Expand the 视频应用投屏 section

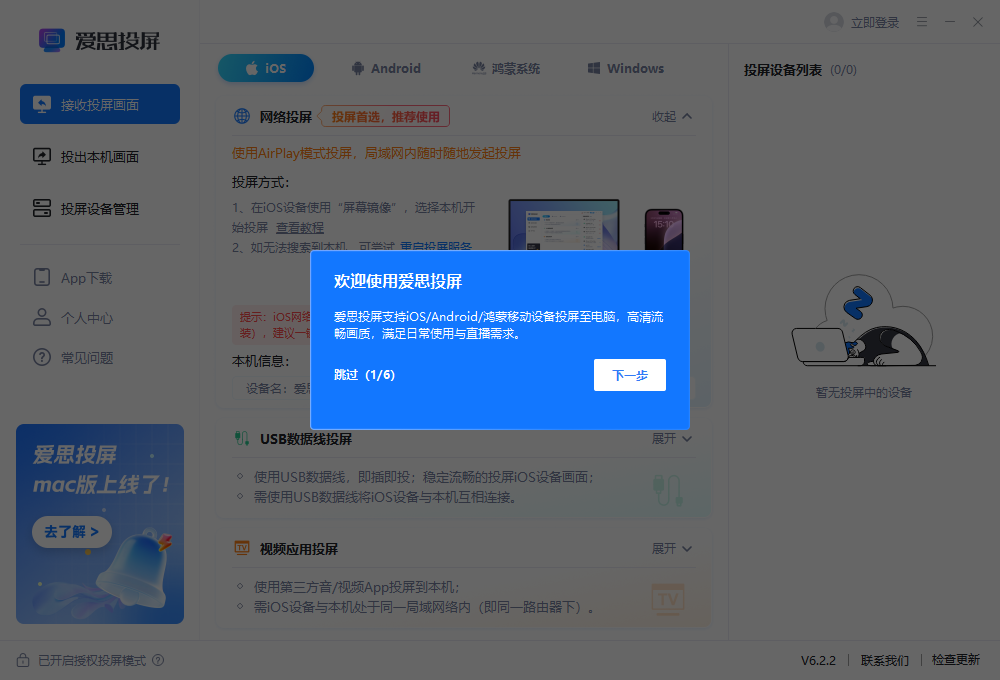[672, 549]
